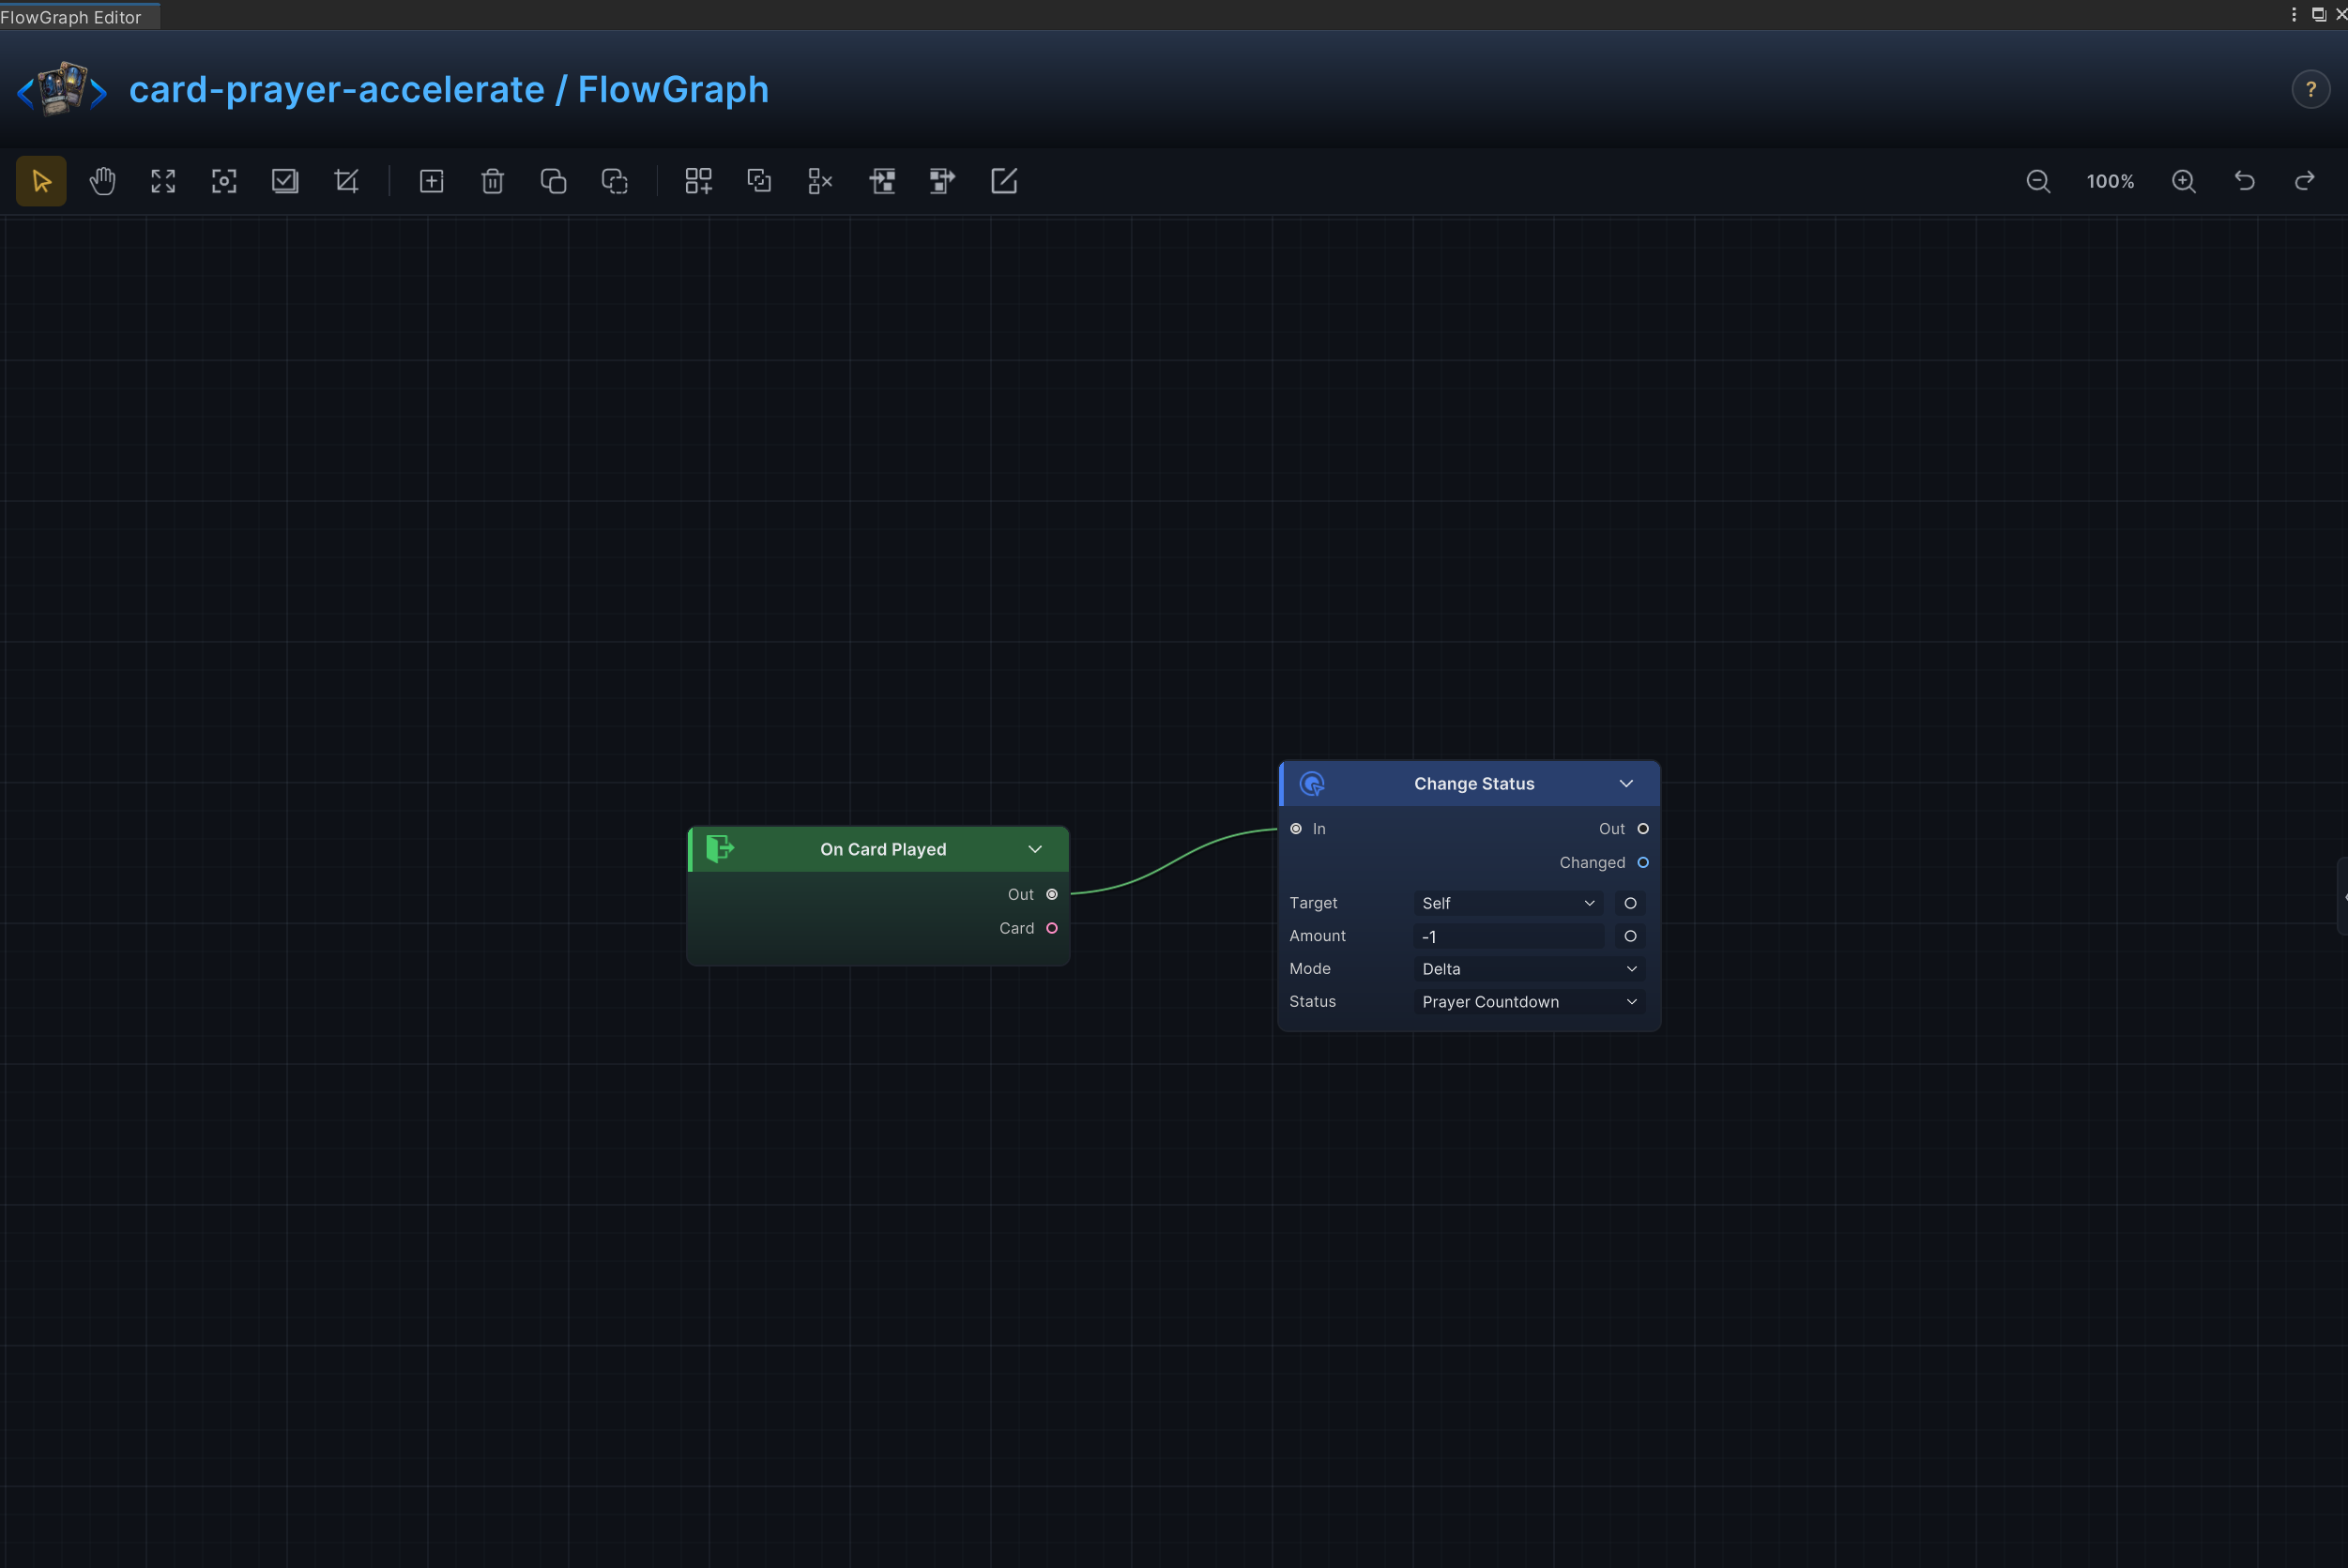2348x1568 pixels.
Task: Click the focus on selection icon
Action: 224,181
